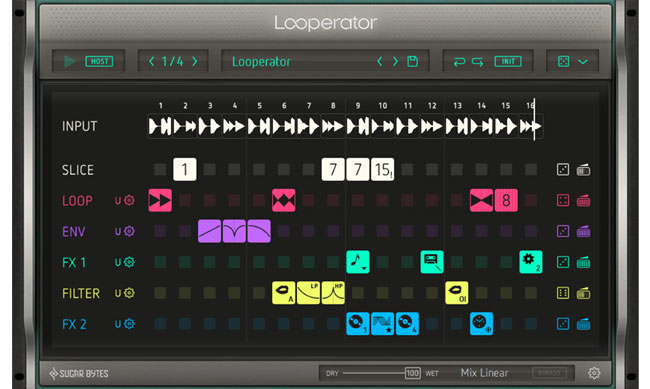
Task: Open global settings gear at bottom right
Action: [x=594, y=373]
